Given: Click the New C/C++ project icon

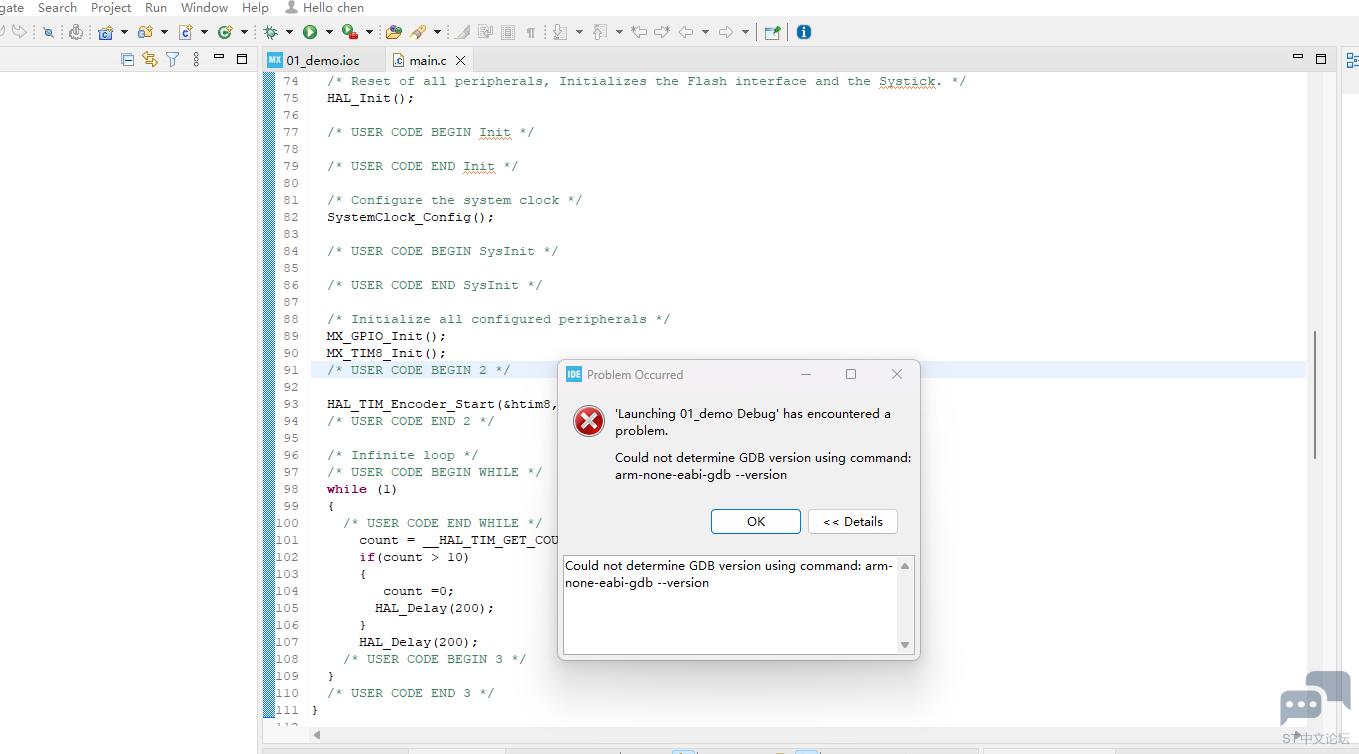Looking at the screenshot, I should coord(105,32).
